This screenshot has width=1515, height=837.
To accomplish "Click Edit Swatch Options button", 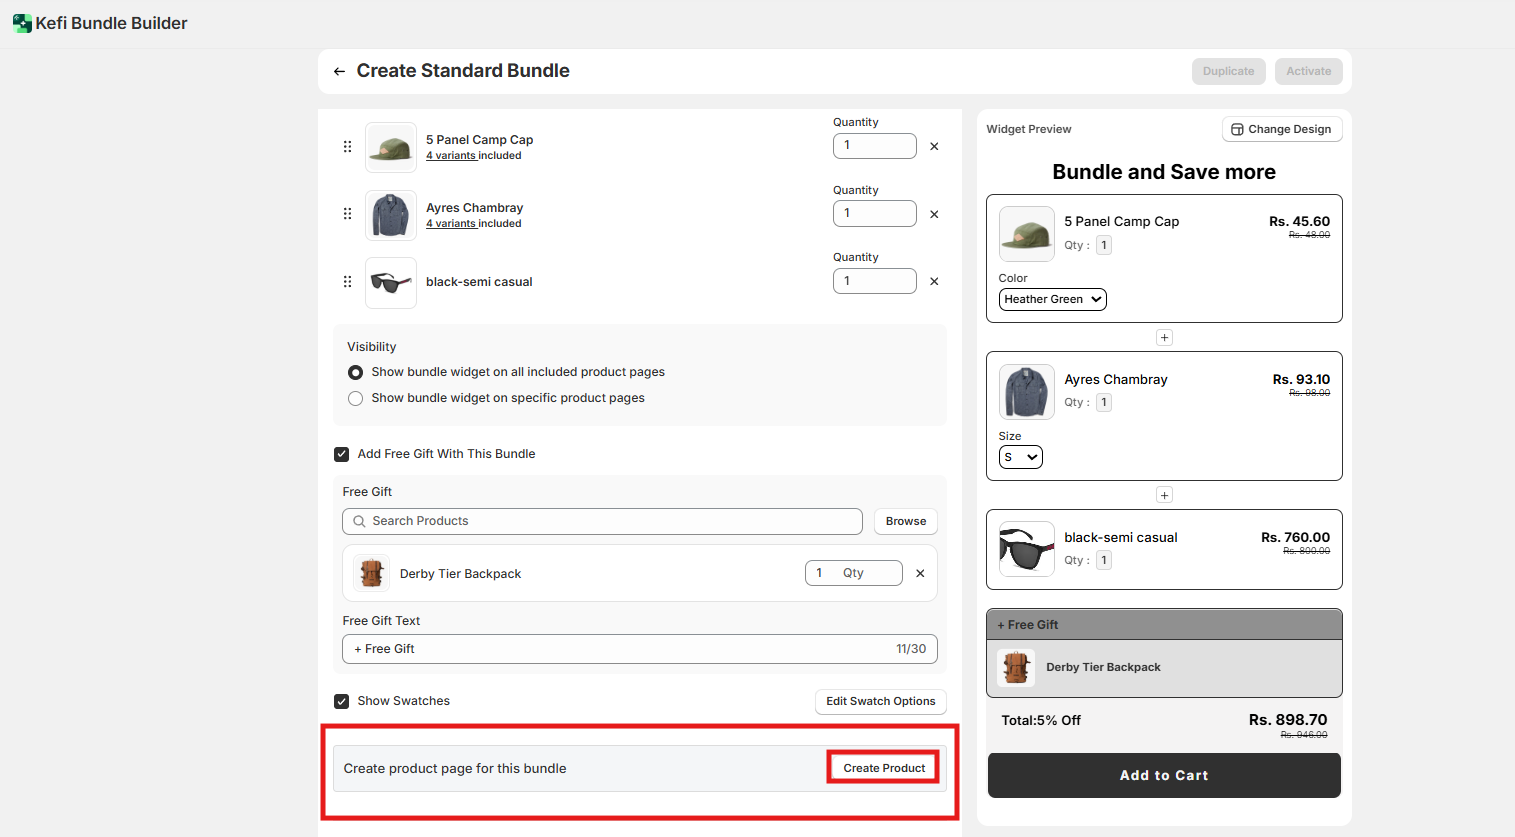I will (x=880, y=701).
